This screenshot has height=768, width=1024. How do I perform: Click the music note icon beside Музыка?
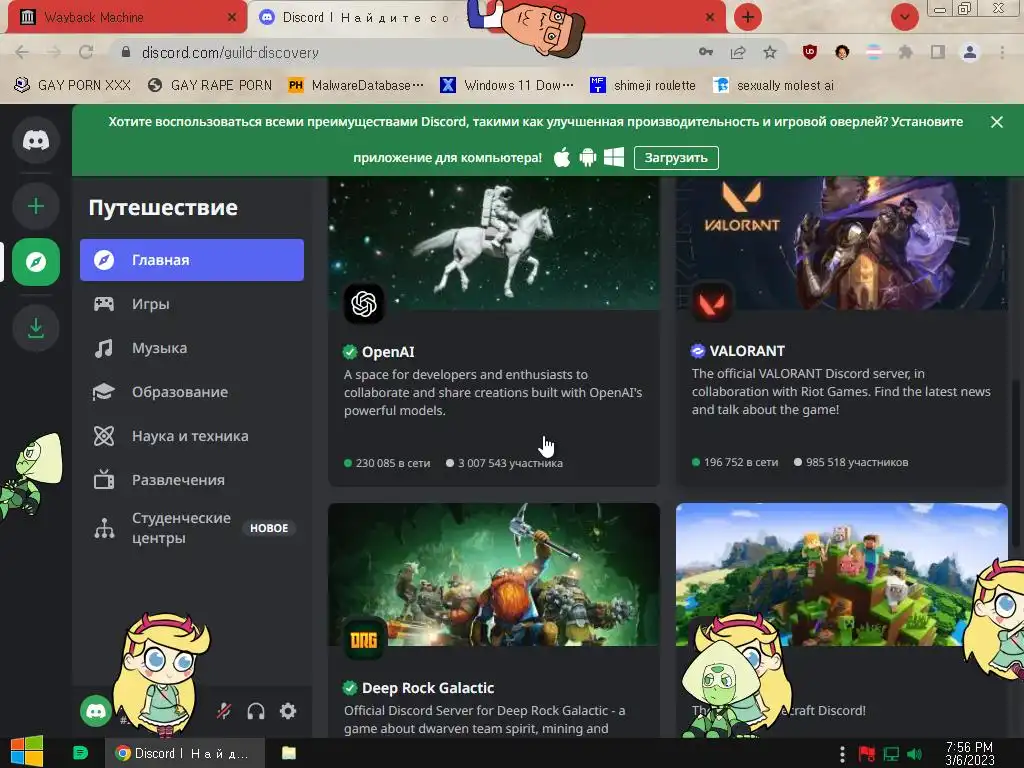(x=104, y=348)
